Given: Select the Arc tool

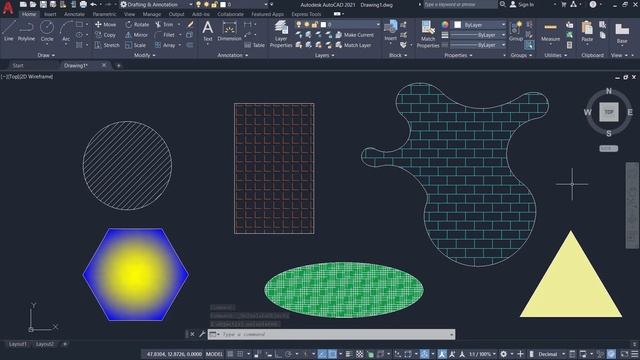Looking at the screenshot, I should tap(66, 31).
